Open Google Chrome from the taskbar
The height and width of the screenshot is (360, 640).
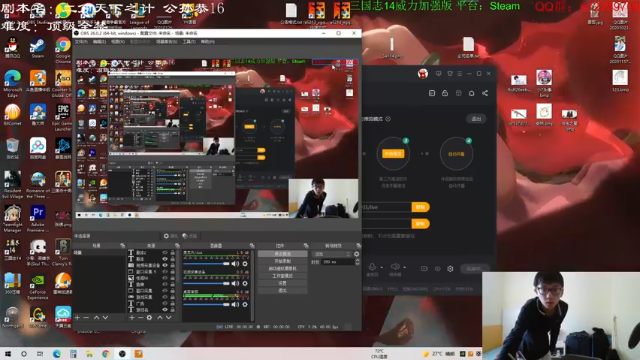tap(106, 353)
